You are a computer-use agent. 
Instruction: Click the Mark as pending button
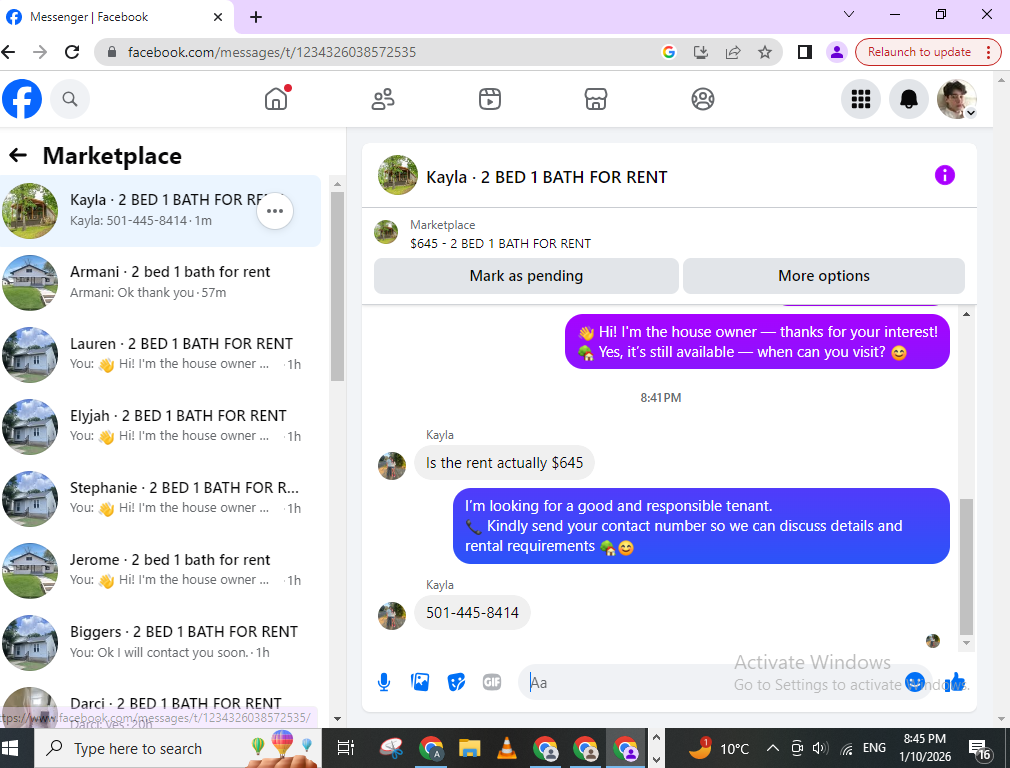[x=526, y=276]
